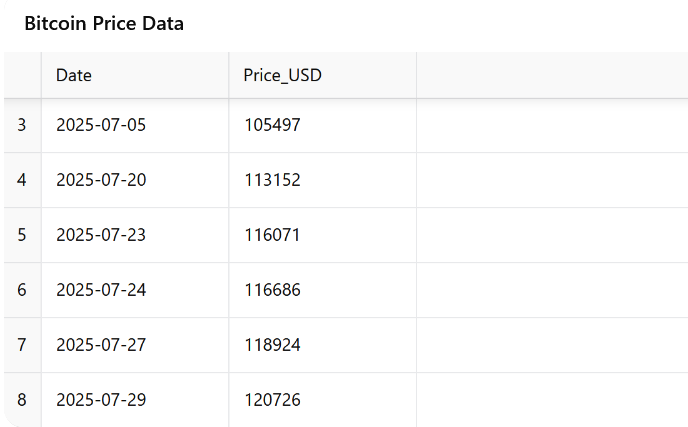Select the Price_USD column header
This screenshot has height=427, width=688.
pos(322,75)
